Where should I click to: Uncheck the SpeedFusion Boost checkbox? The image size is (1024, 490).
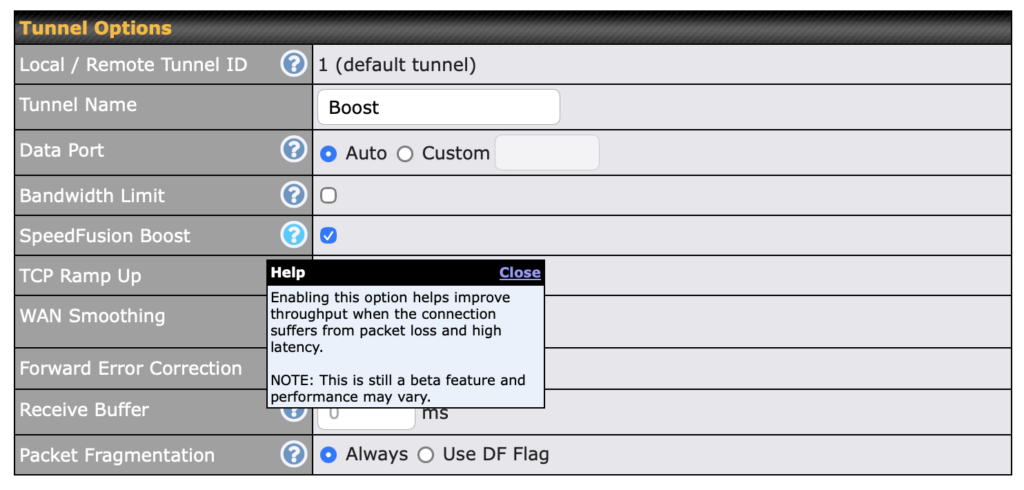(328, 236)
